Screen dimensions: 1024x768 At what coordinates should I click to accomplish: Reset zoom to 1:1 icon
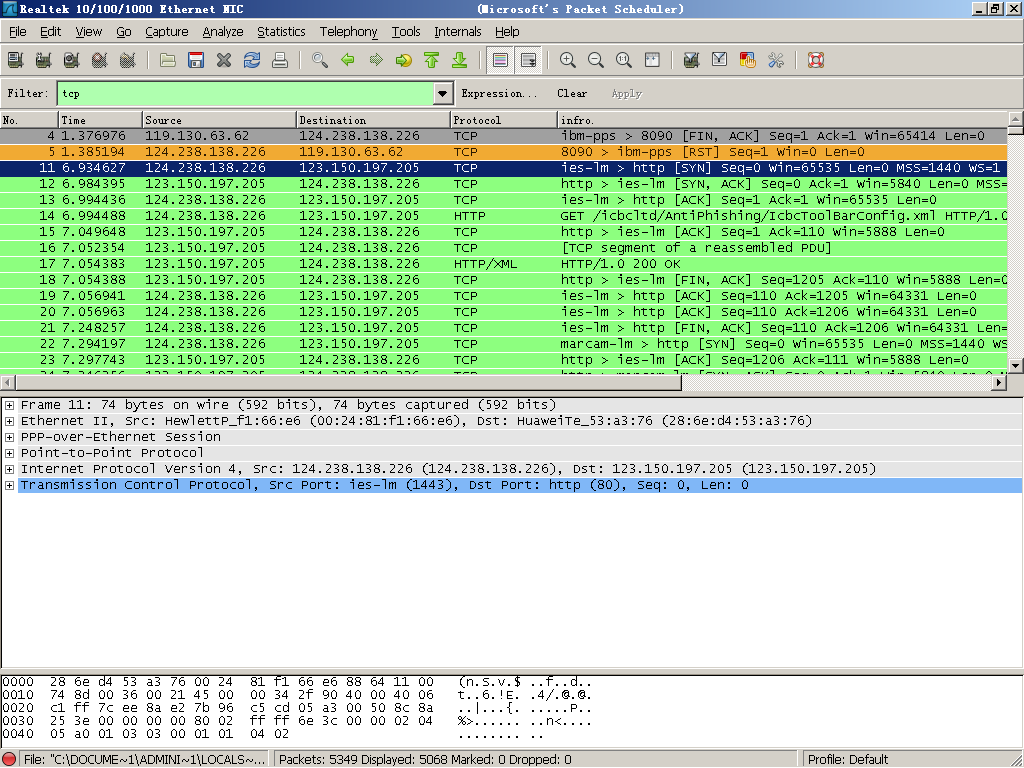(624, 61)
